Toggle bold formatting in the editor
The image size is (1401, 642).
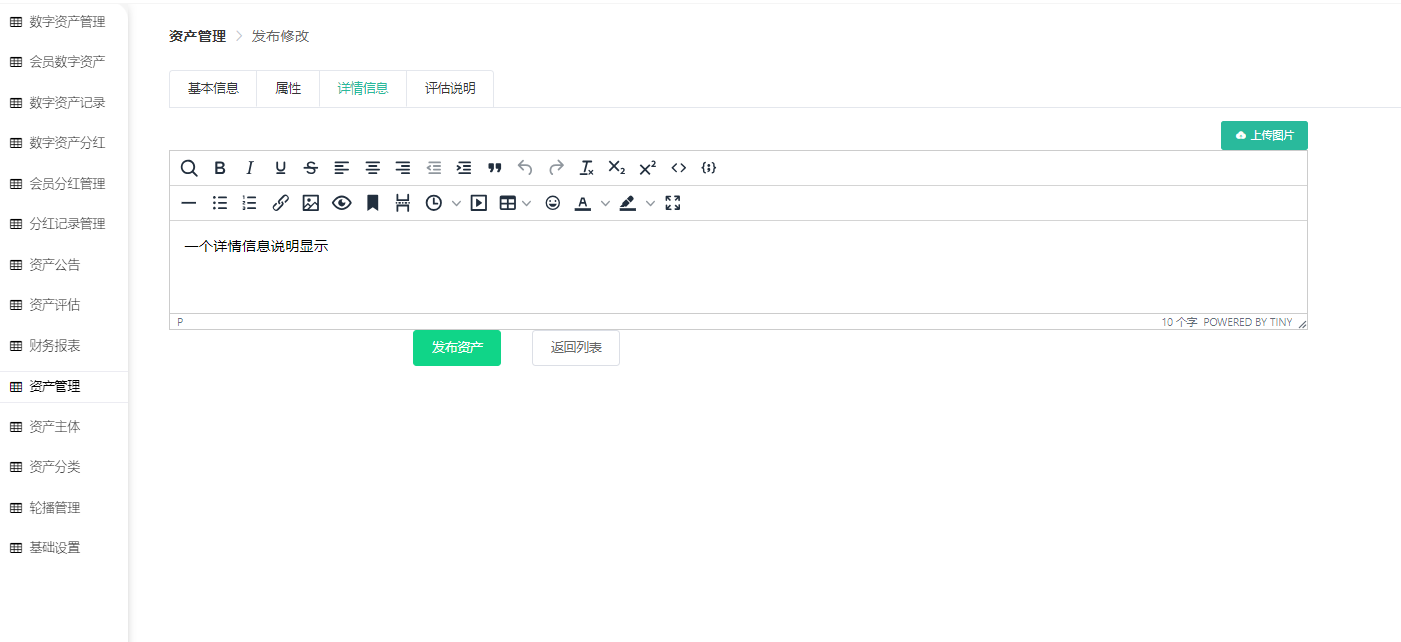[x=220, y=168]
